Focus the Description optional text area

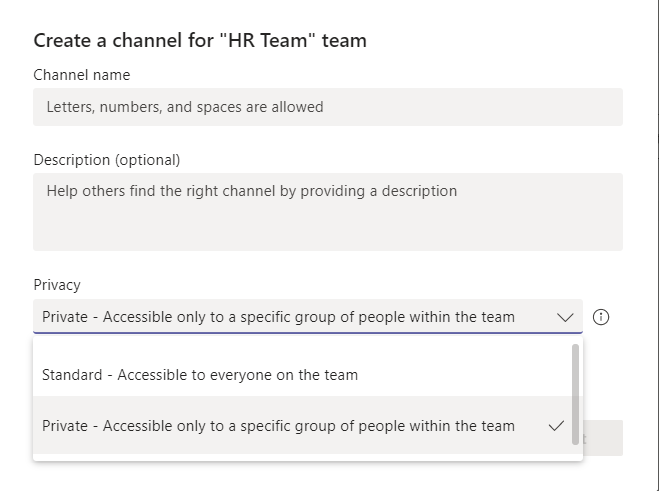(x=327, y=211)
